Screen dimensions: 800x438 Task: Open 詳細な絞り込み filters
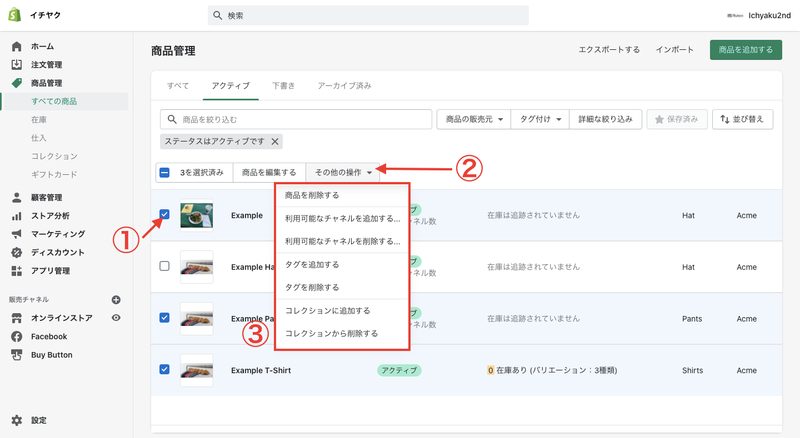(605, 119)
